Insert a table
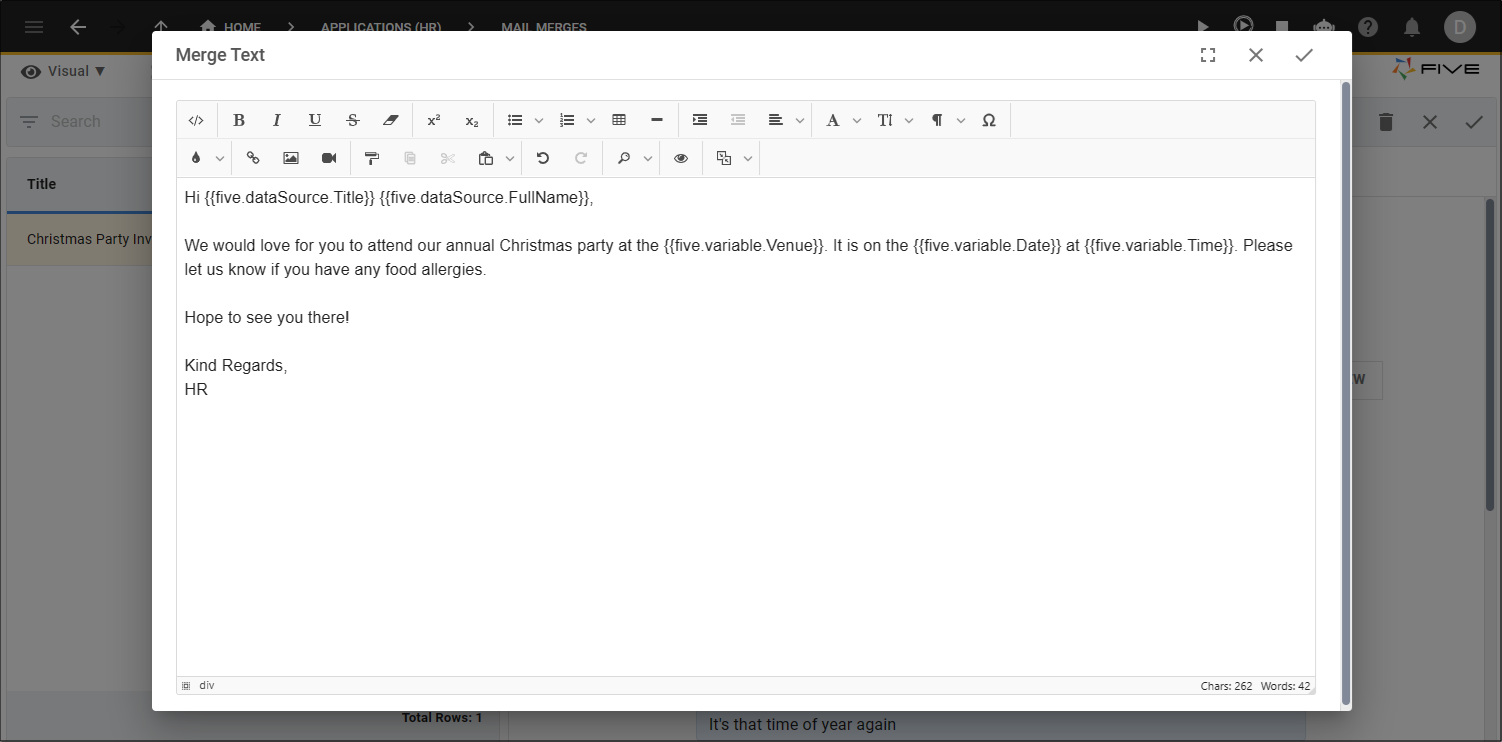This screenshot has height=742, width=1502. pos(619,120)
